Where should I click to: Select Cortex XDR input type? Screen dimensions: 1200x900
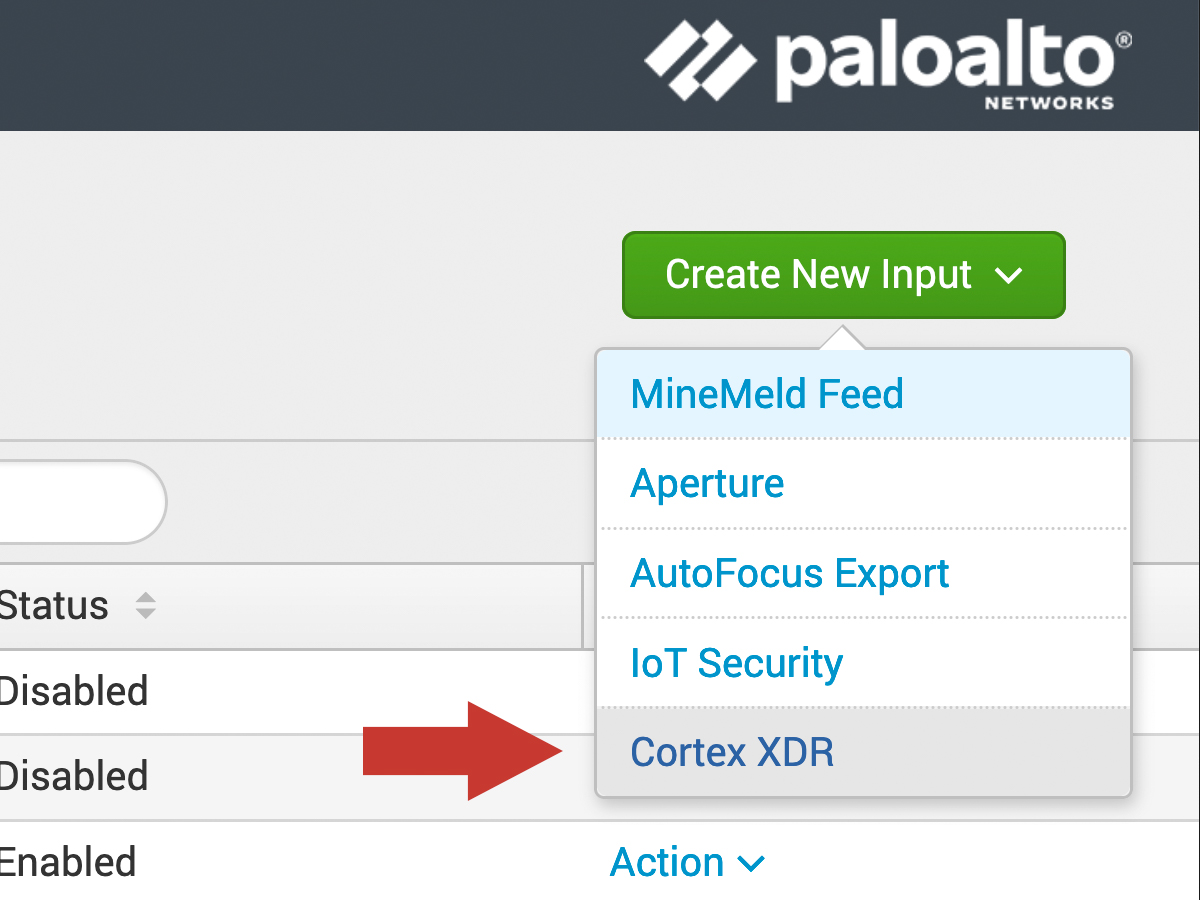click(x=732, y=752)
